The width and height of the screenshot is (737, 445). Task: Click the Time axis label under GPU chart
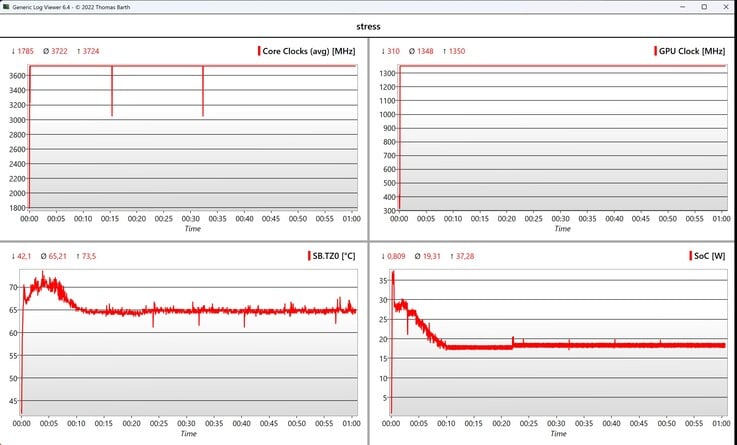tap(562, 228)
